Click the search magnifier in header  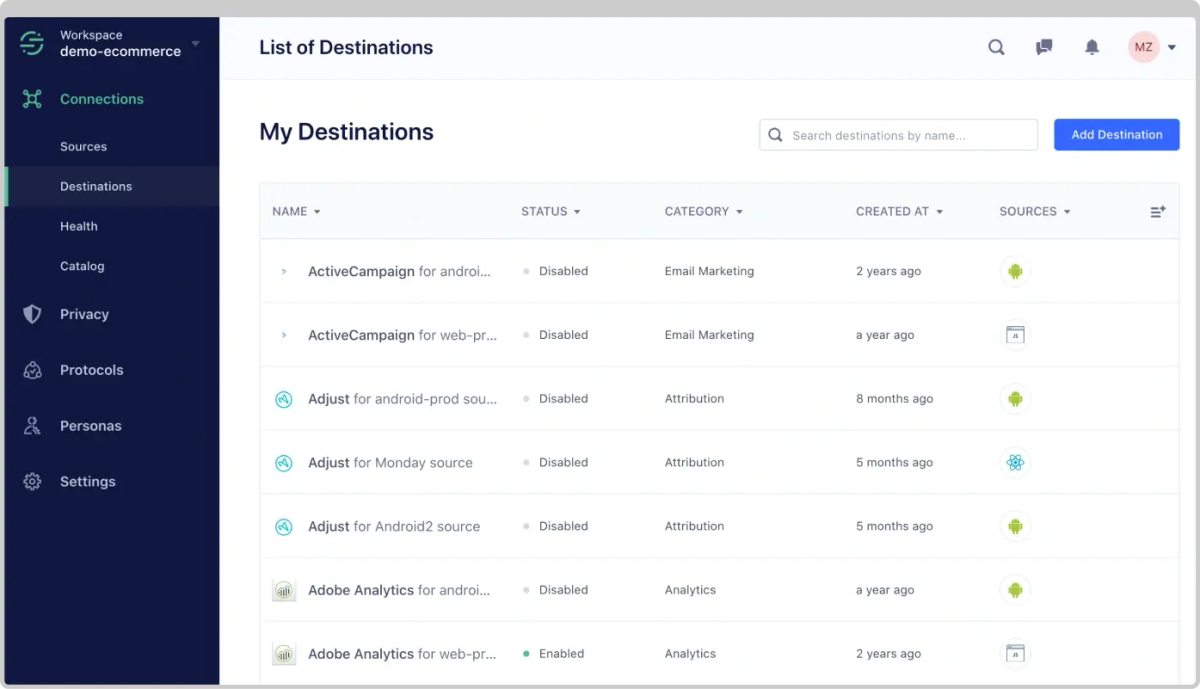(x=996, y=47)
